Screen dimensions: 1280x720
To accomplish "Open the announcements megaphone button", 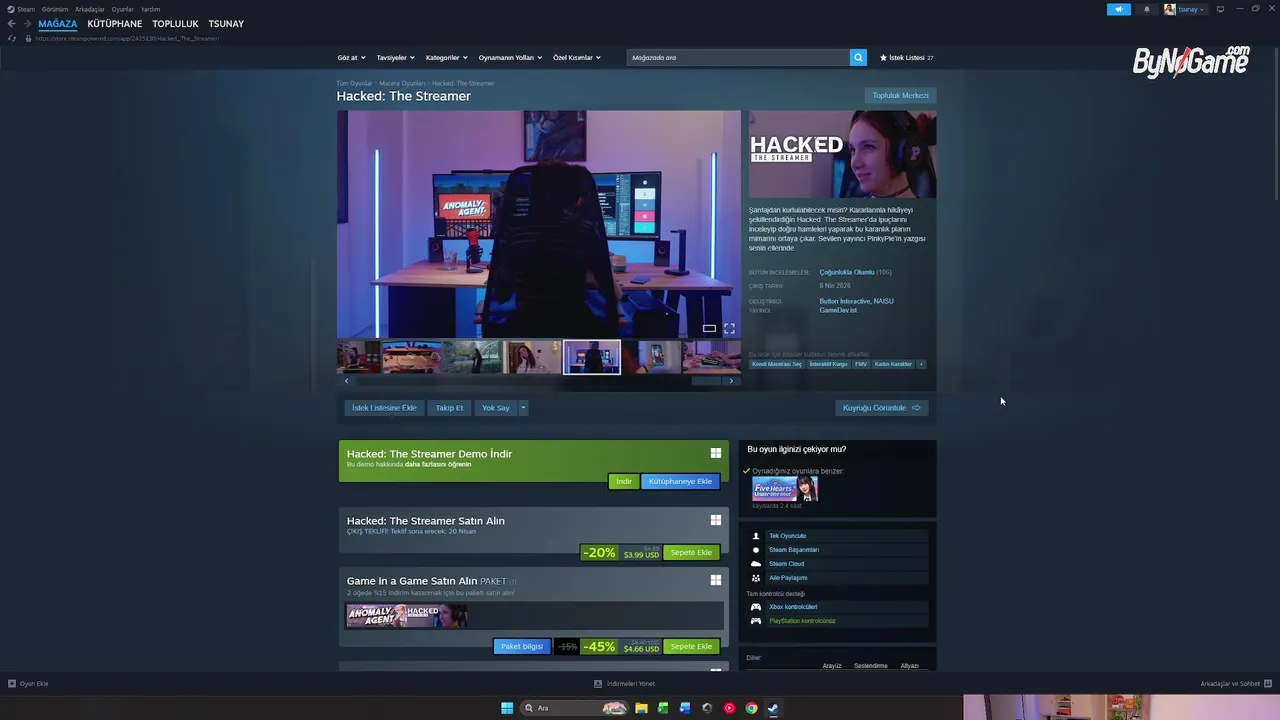I will [1118, 9].
